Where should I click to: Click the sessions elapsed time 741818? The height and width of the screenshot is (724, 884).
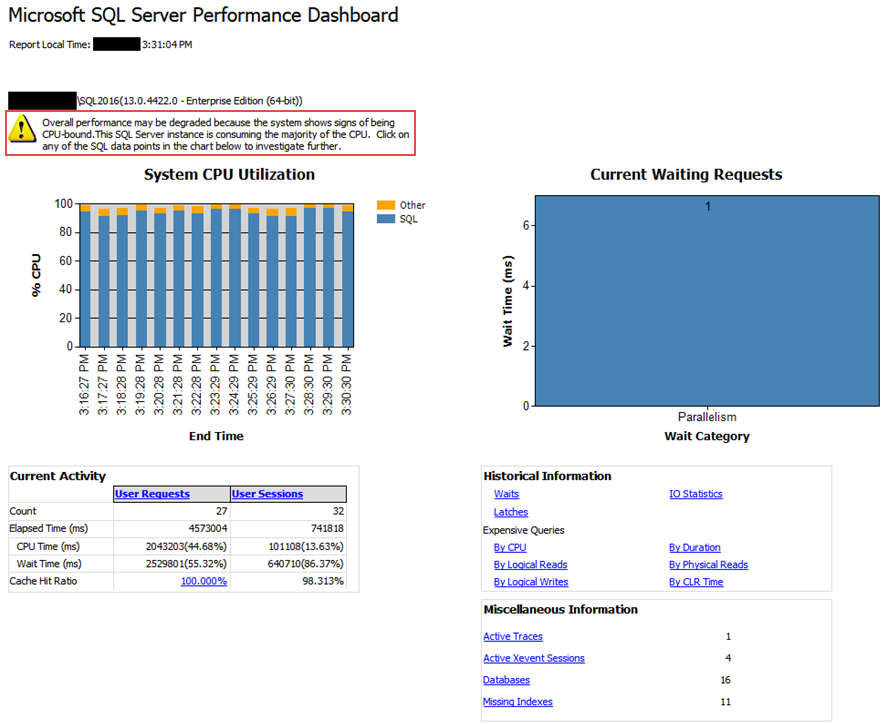click(x=327, y=528)
